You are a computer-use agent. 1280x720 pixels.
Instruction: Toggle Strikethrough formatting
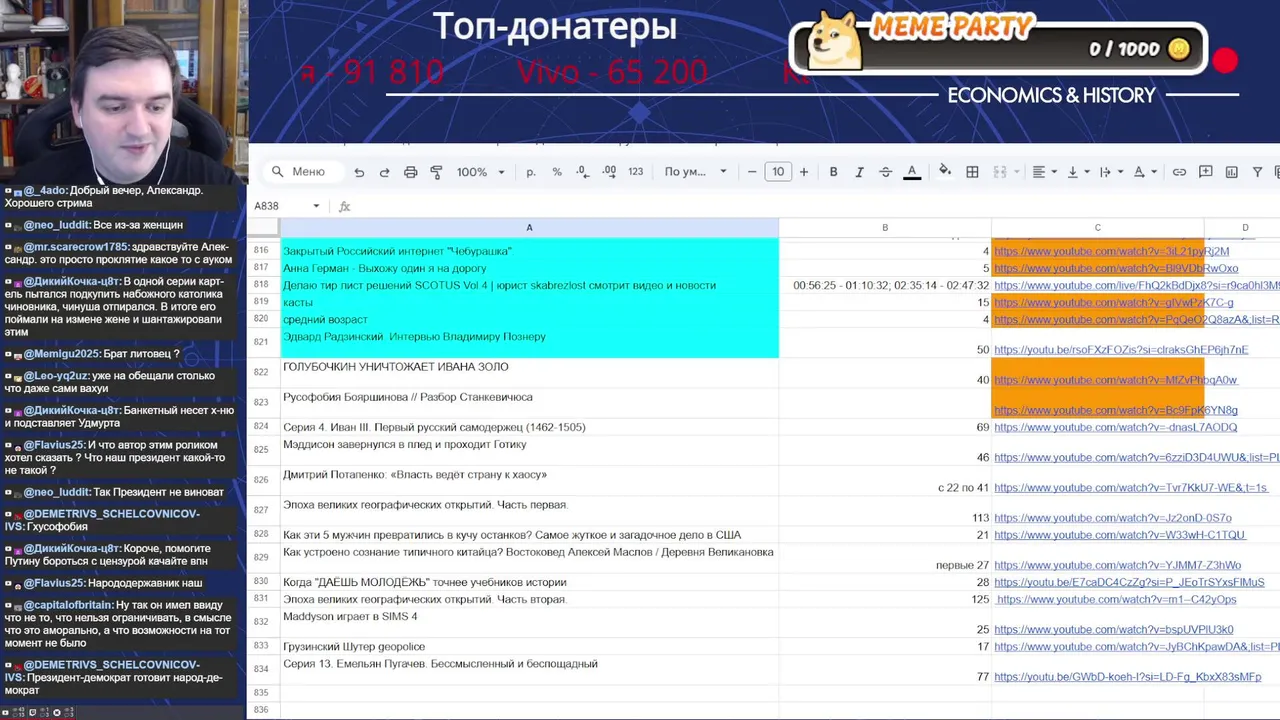[x=885, y=172]
